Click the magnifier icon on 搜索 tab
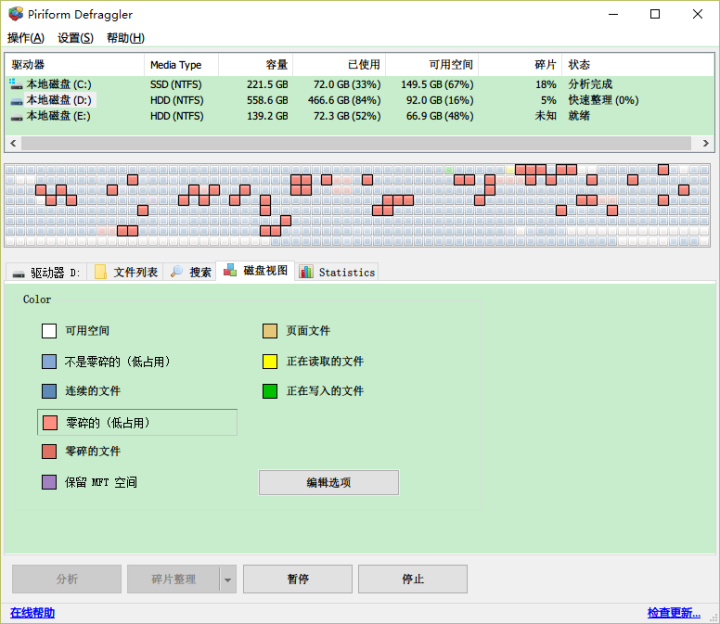Viewport: 720px width, 624px height. coord(176,271)
